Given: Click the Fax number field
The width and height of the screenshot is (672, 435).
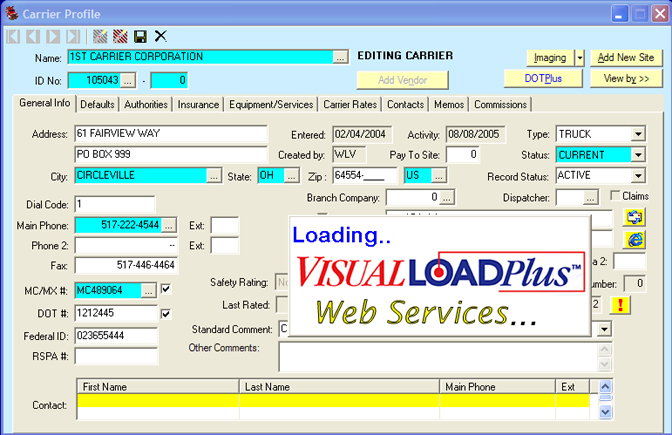Looking at the screenshot, I should pyautogui.click(x=126, y=265).
